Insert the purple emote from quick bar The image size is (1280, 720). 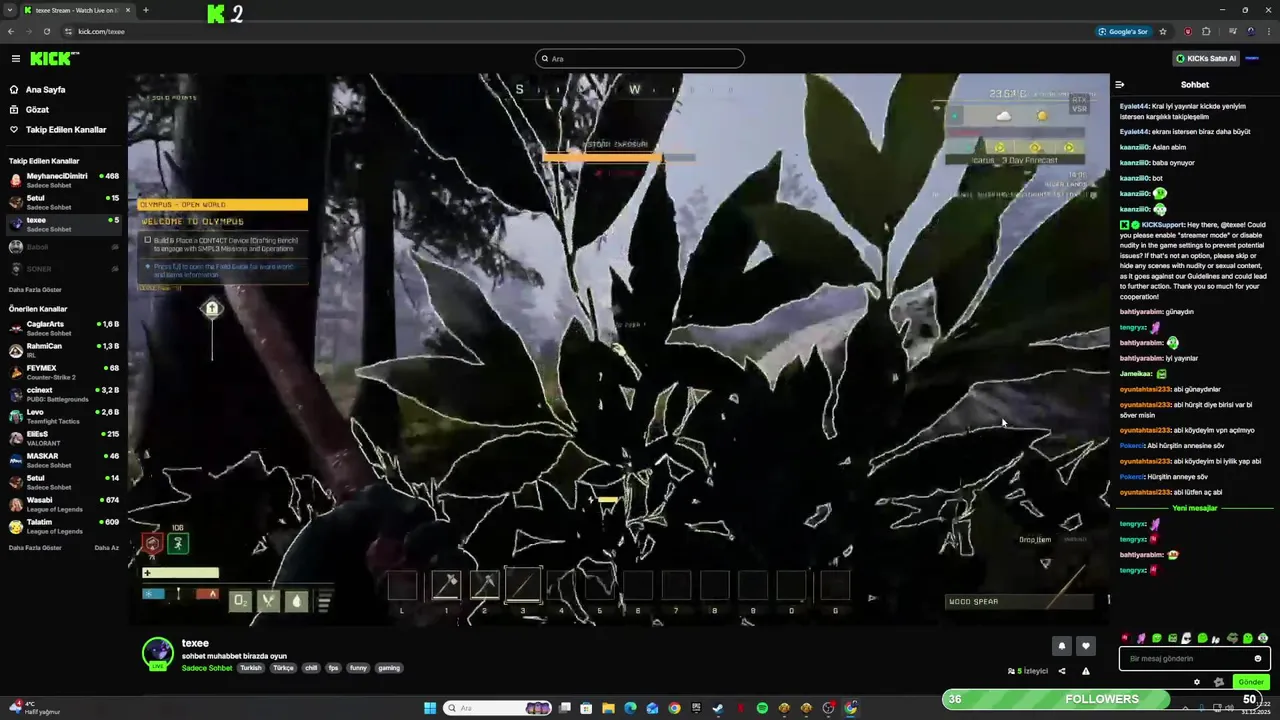click(1141, 638)
